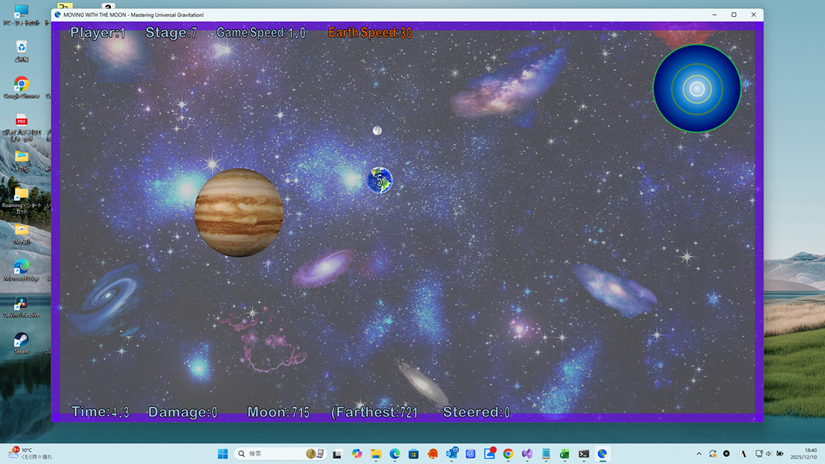Image resolution: width=825 pixels, height=464 pixels.
Task: Click the orange Earth Speed:30 readout
Action: (370, 33)
